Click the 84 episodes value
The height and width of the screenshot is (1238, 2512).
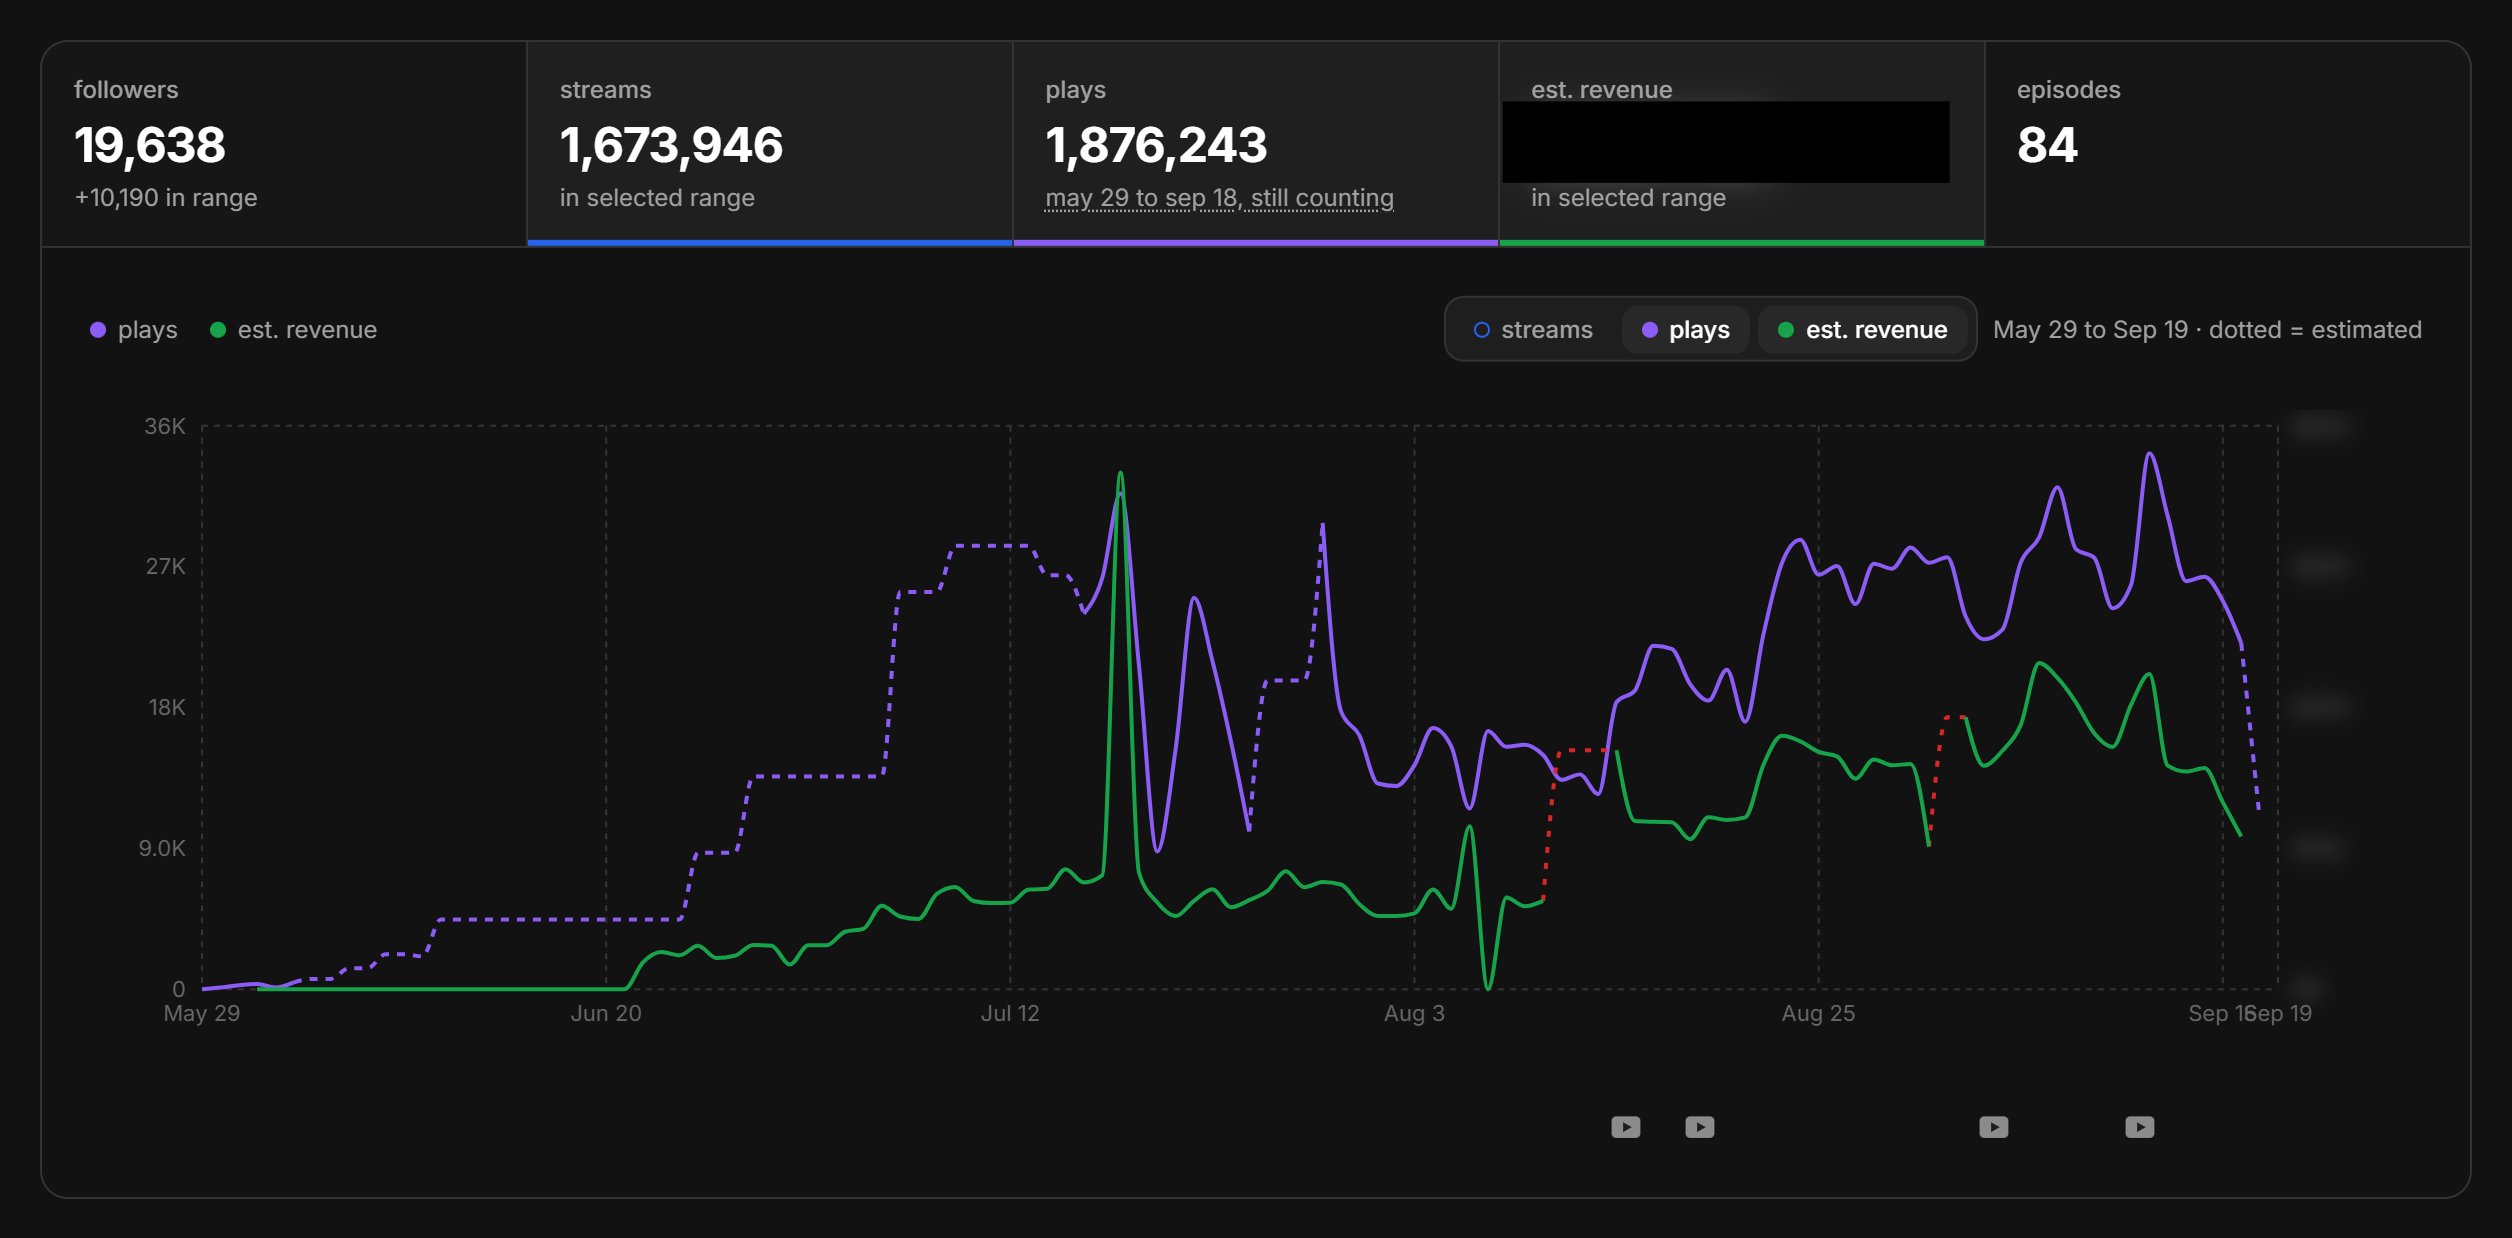2047,145
